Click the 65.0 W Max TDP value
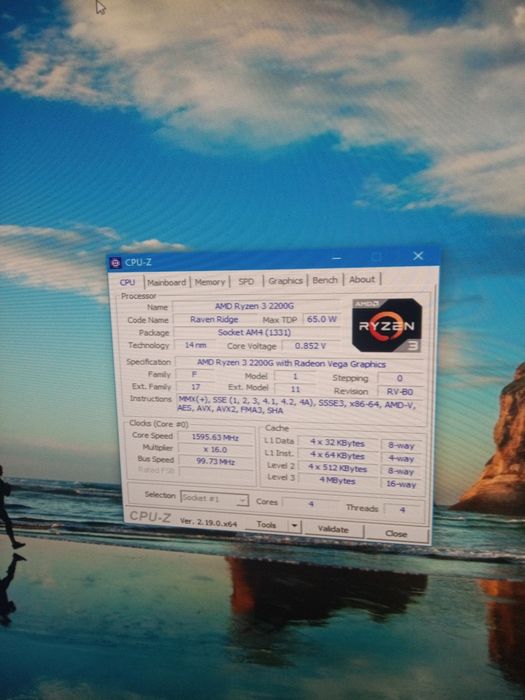This screenshot has width=525, height=700. 321,319
